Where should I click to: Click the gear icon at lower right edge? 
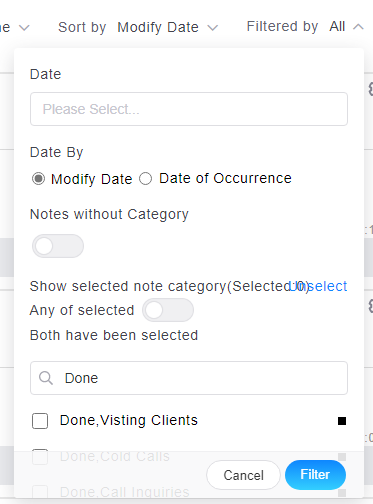tap(370, 306)
